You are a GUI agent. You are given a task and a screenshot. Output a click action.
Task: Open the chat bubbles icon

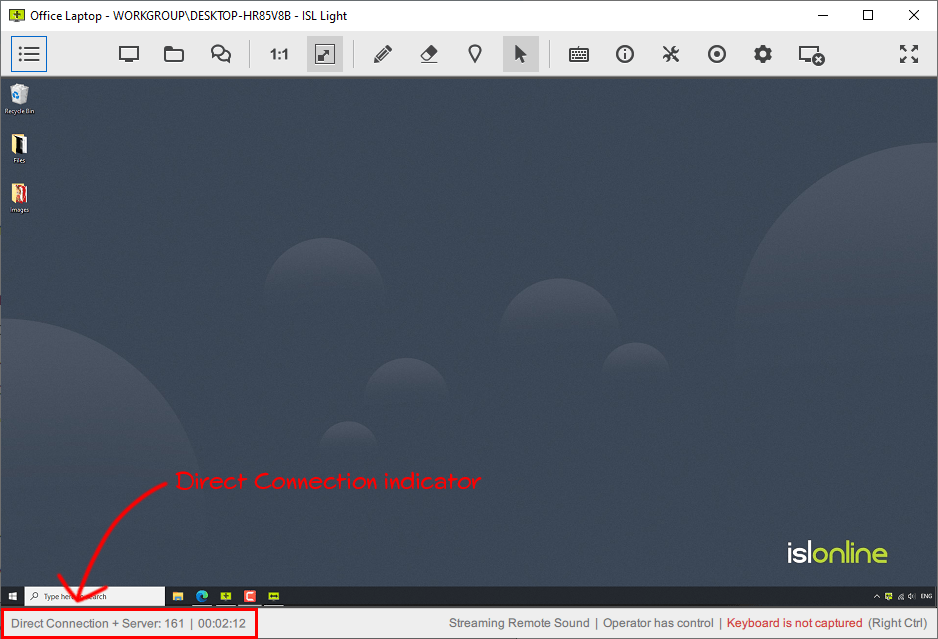point(221,54)
